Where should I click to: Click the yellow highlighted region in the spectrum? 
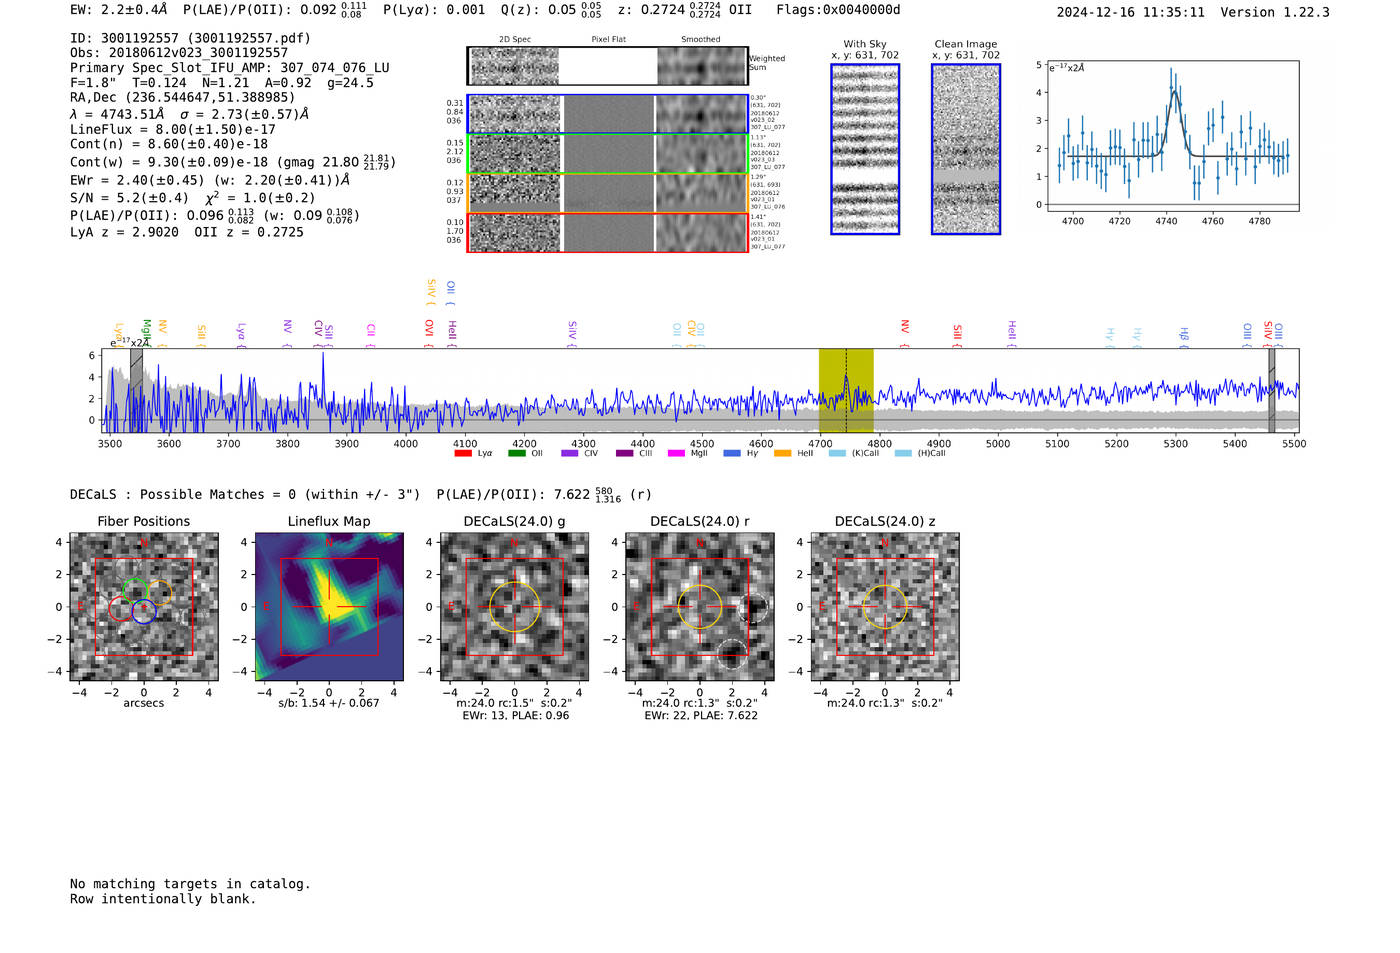846,391
